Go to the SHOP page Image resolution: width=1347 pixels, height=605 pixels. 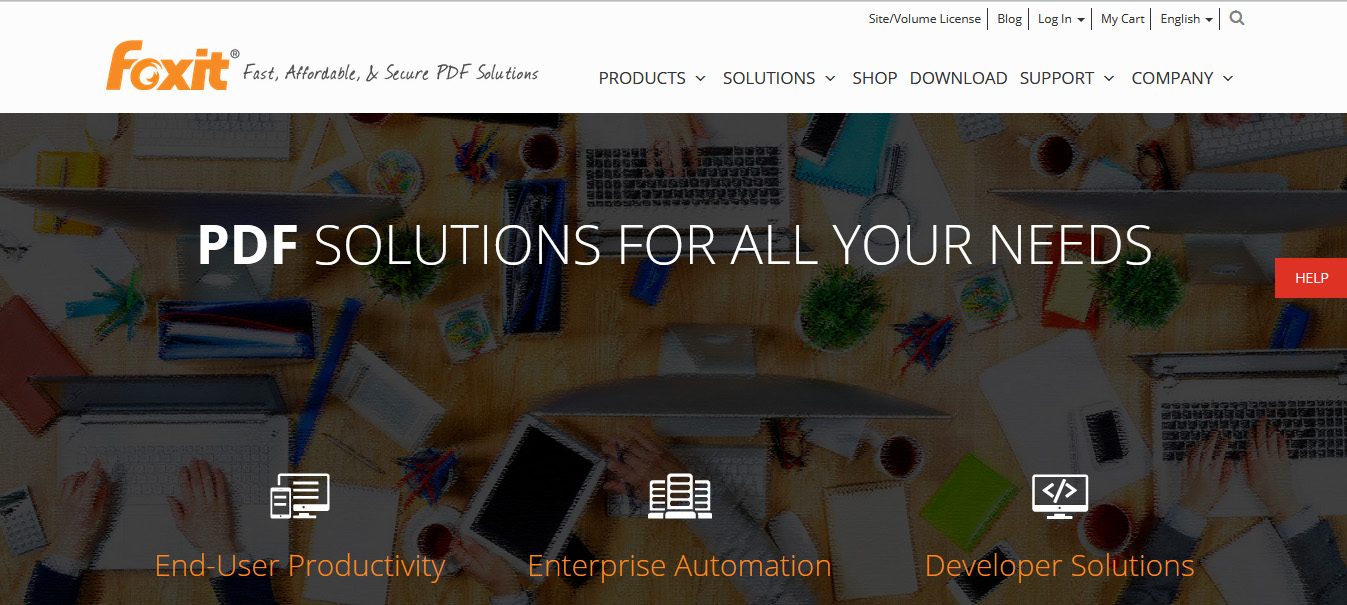pos(875,78)
